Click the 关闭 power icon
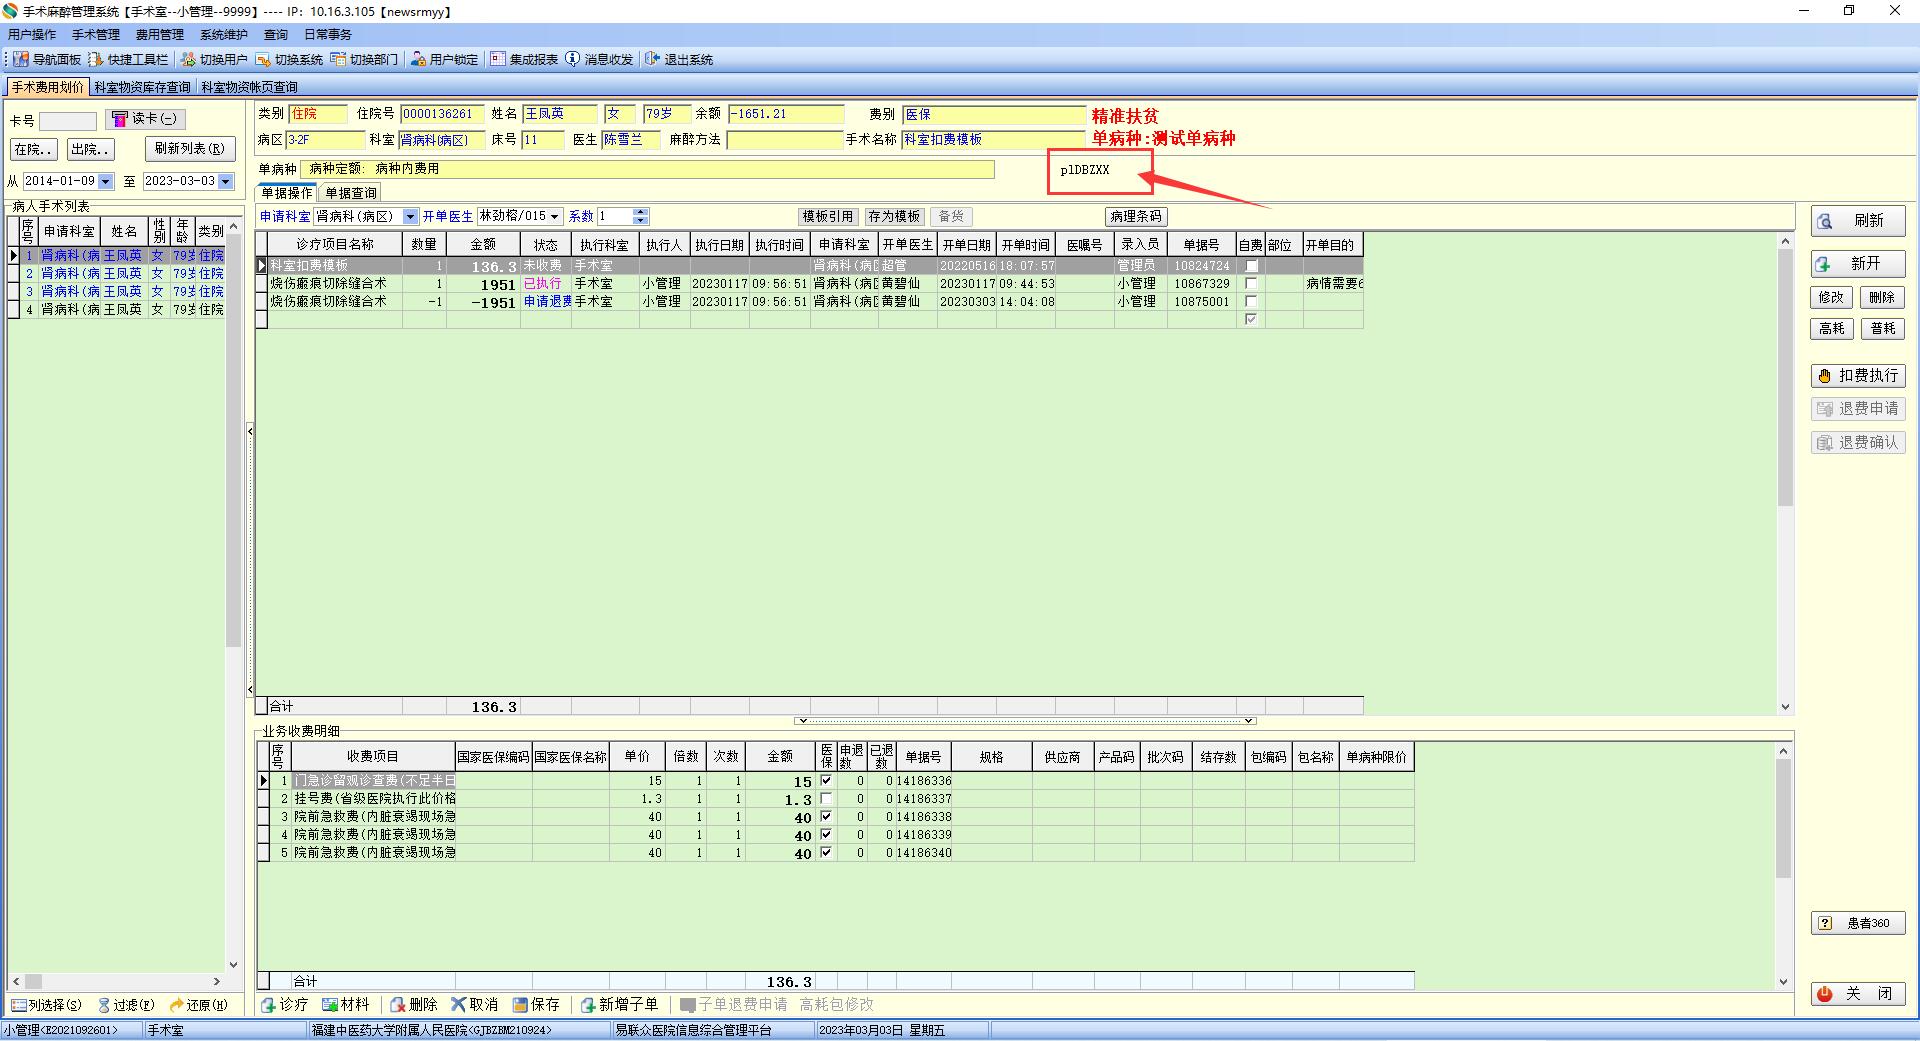Screen dimensions: 1920x1041 (x=1825, y=994)
